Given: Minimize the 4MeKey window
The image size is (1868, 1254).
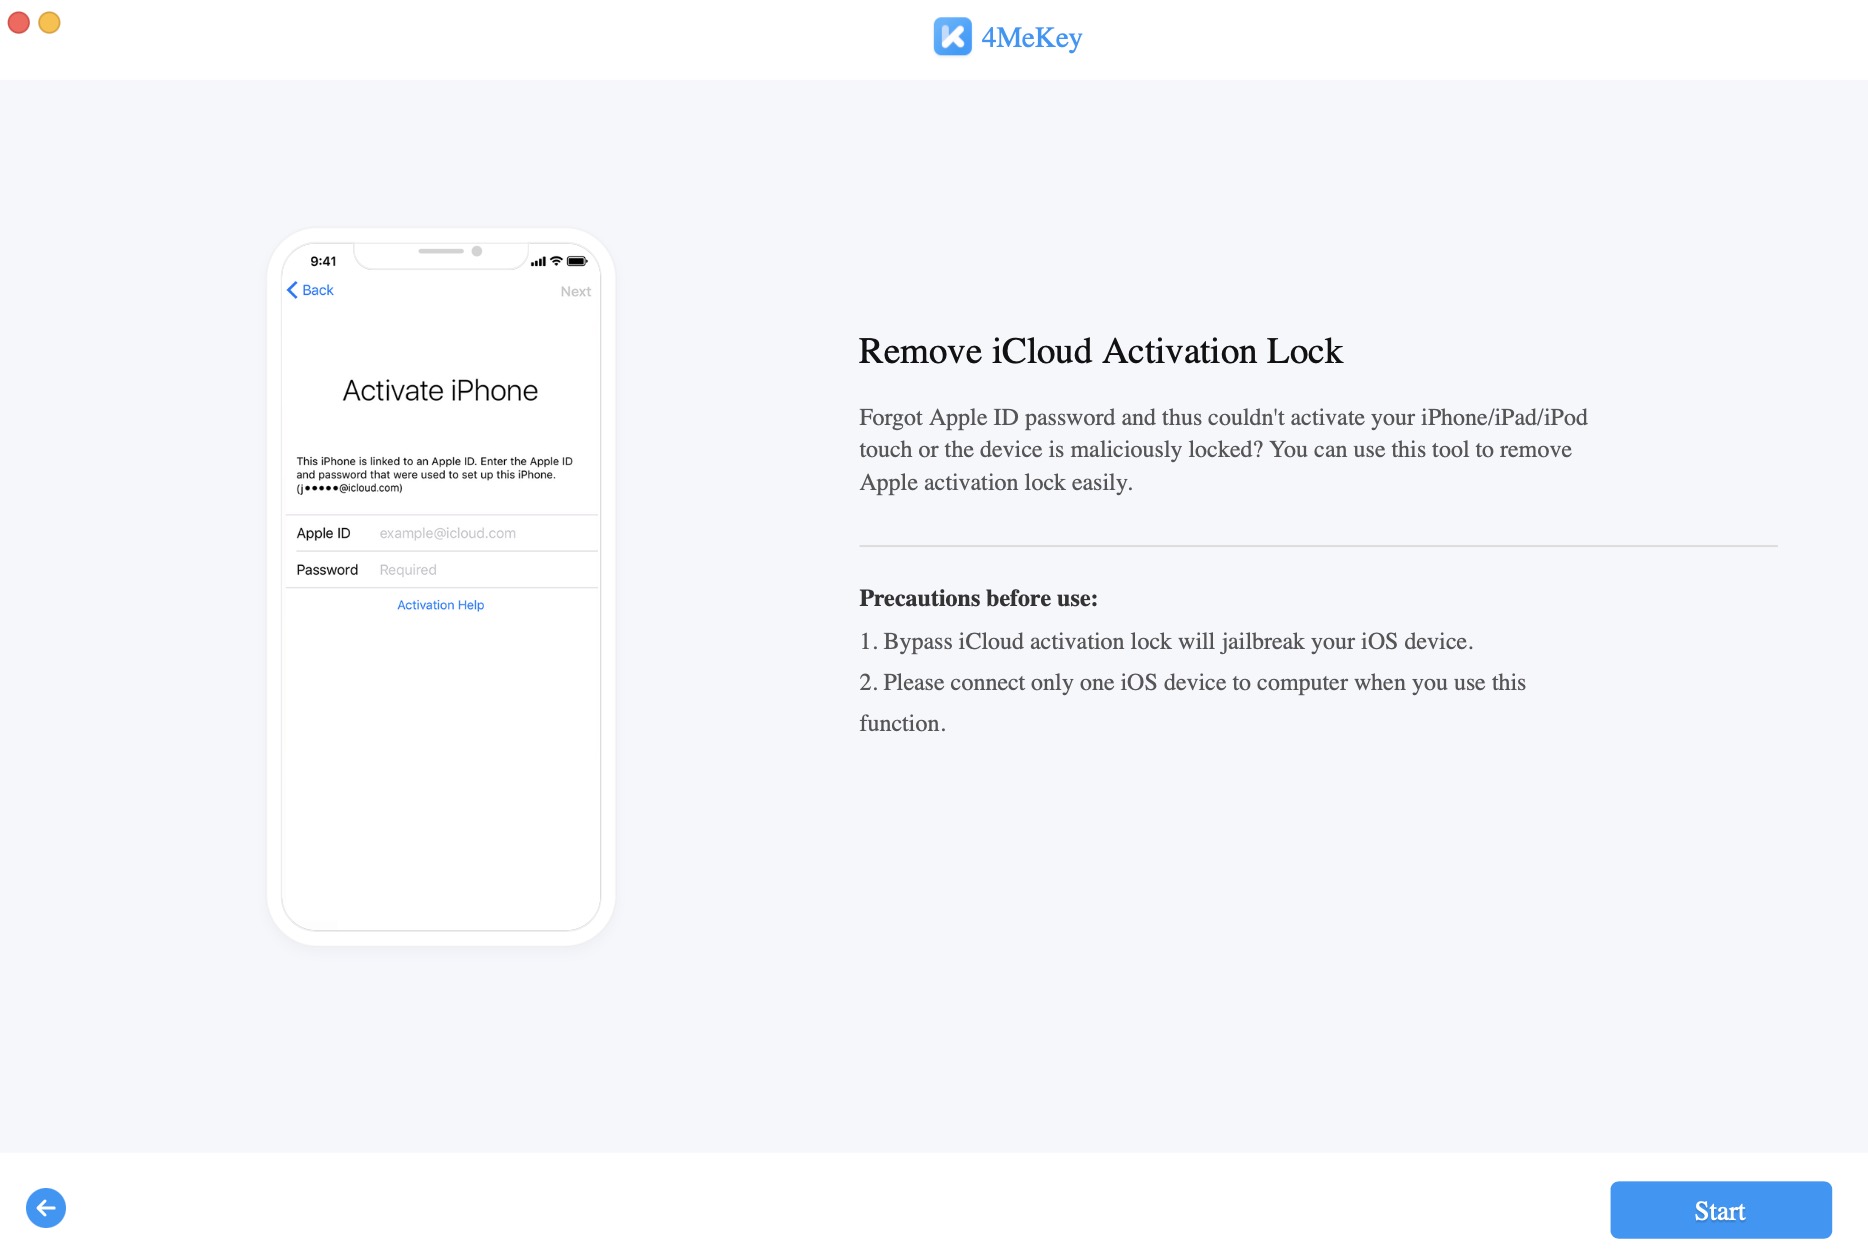Looking at the screenshot, I should click(49, 22).
